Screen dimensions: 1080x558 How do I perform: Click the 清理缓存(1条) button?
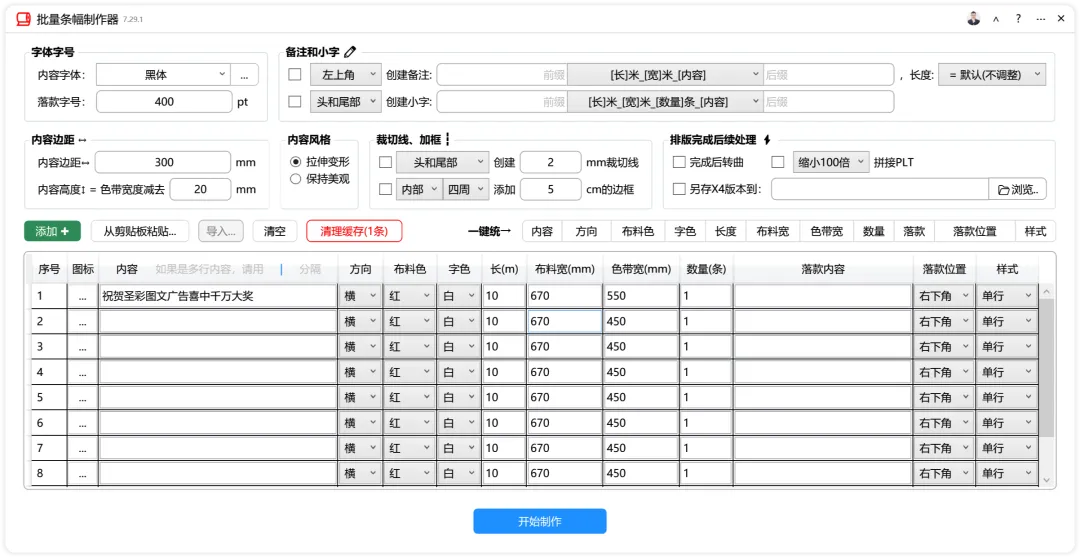pyautogui.click(x=354, y=231)
